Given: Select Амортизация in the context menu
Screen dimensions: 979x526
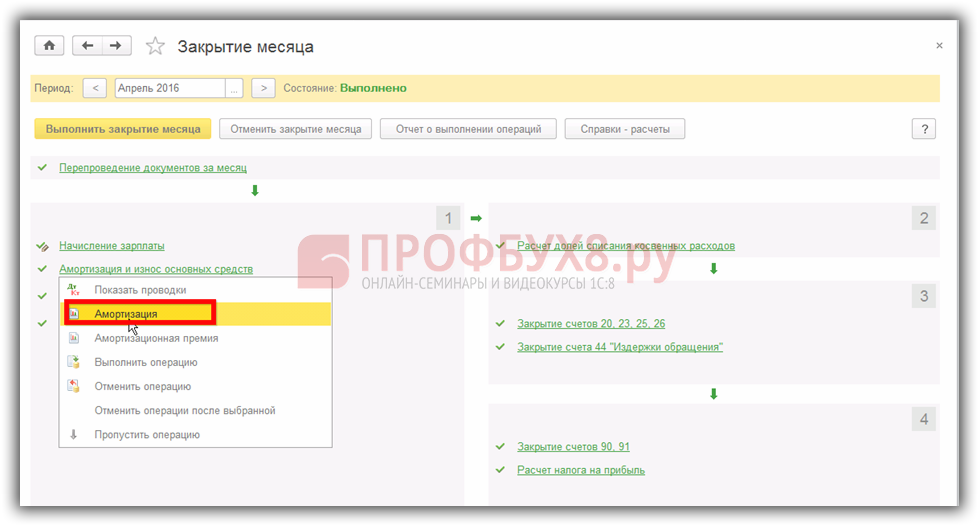Looking at the screenshot, I should (x=126, y=314).
